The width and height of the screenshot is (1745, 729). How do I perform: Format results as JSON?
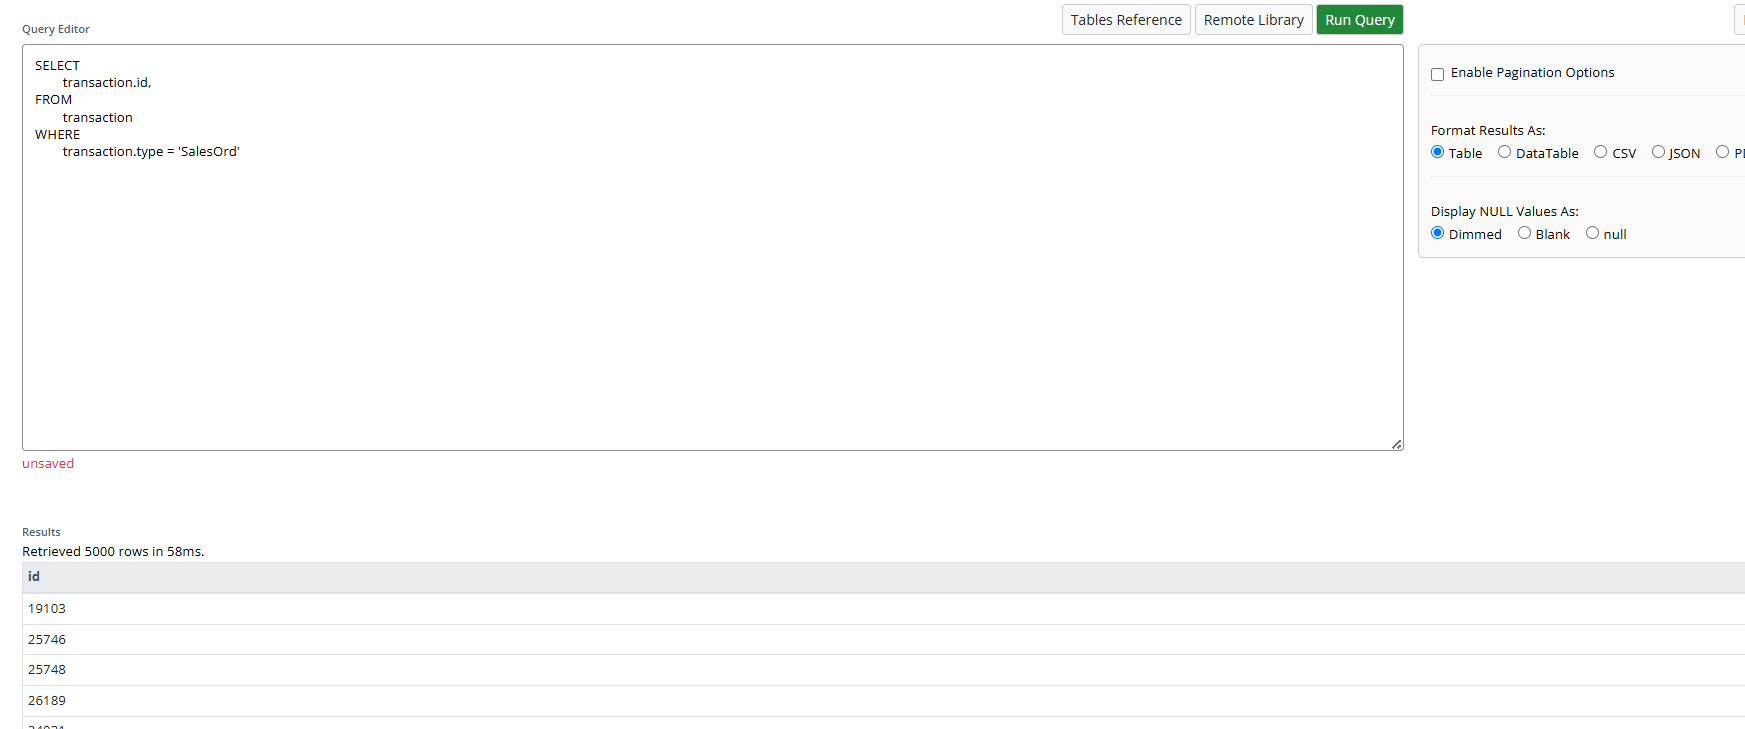[1658, 152]
